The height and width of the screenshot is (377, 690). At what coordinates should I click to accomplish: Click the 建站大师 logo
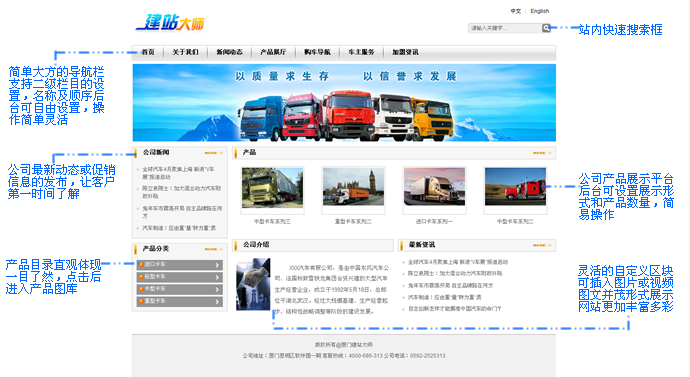point(170,22)
